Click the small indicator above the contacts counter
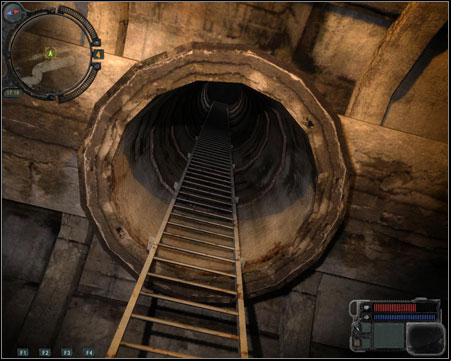 [x=97, y=43]
